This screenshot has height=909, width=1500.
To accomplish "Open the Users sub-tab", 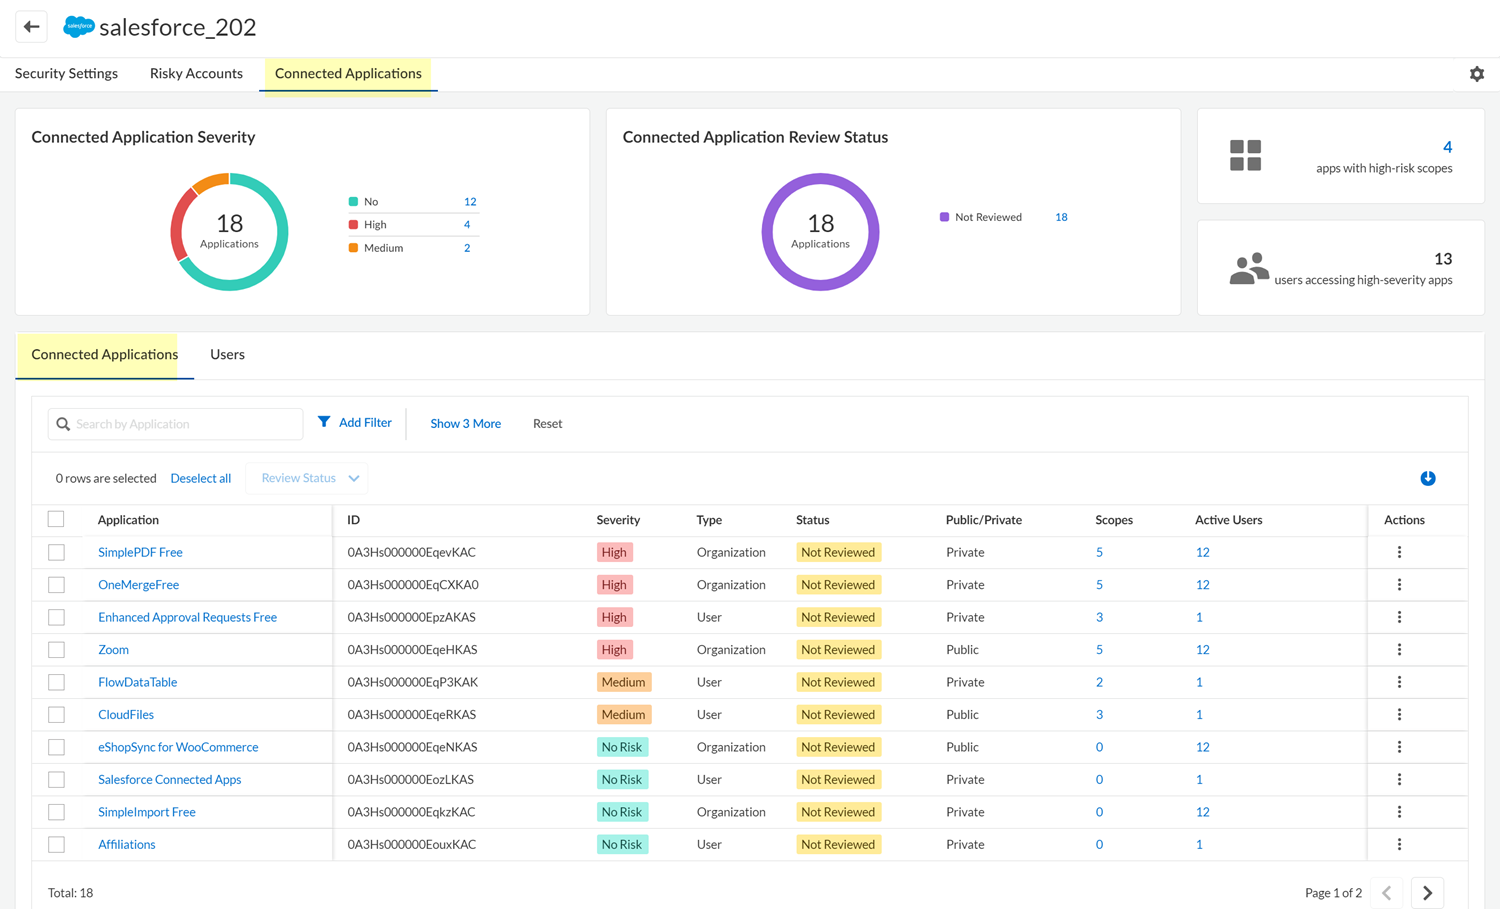I will pos(227,355).
